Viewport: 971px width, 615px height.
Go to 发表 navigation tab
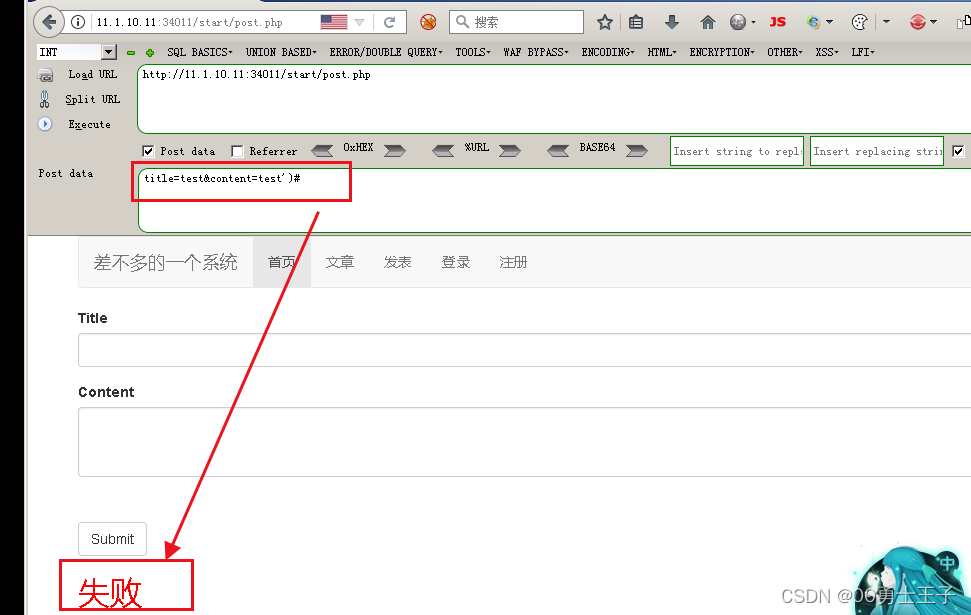pos(398,262)
